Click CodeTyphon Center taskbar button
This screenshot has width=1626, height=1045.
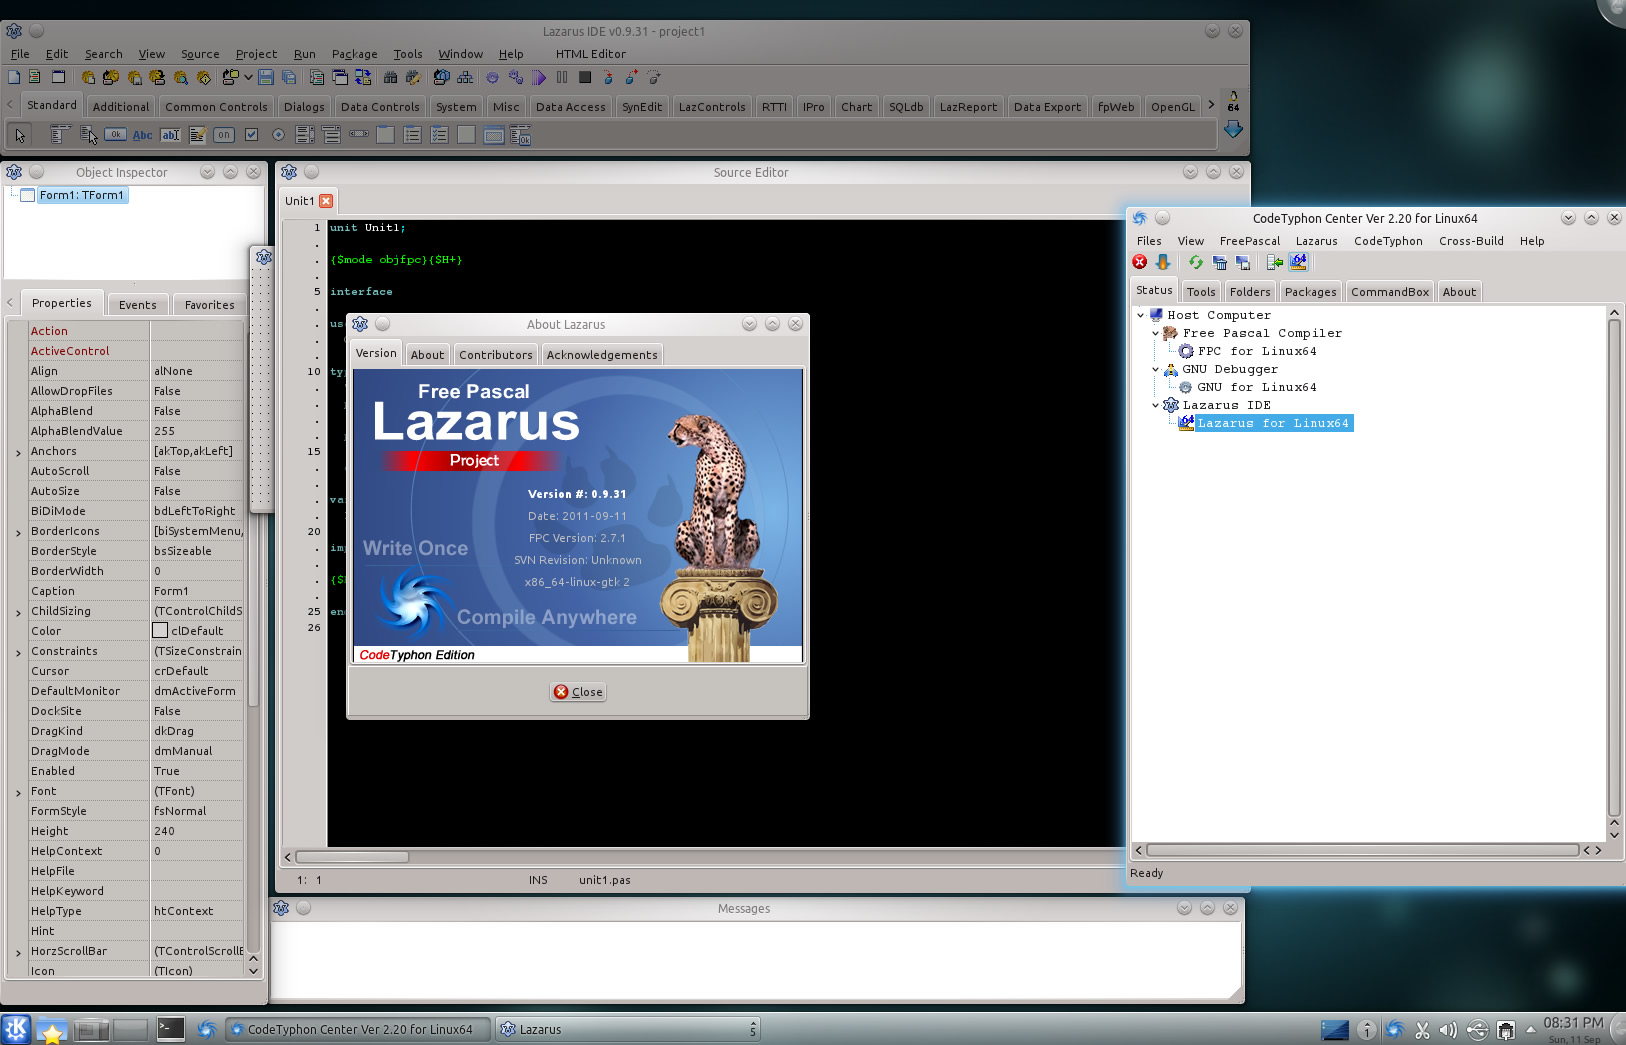[357, 1029]
